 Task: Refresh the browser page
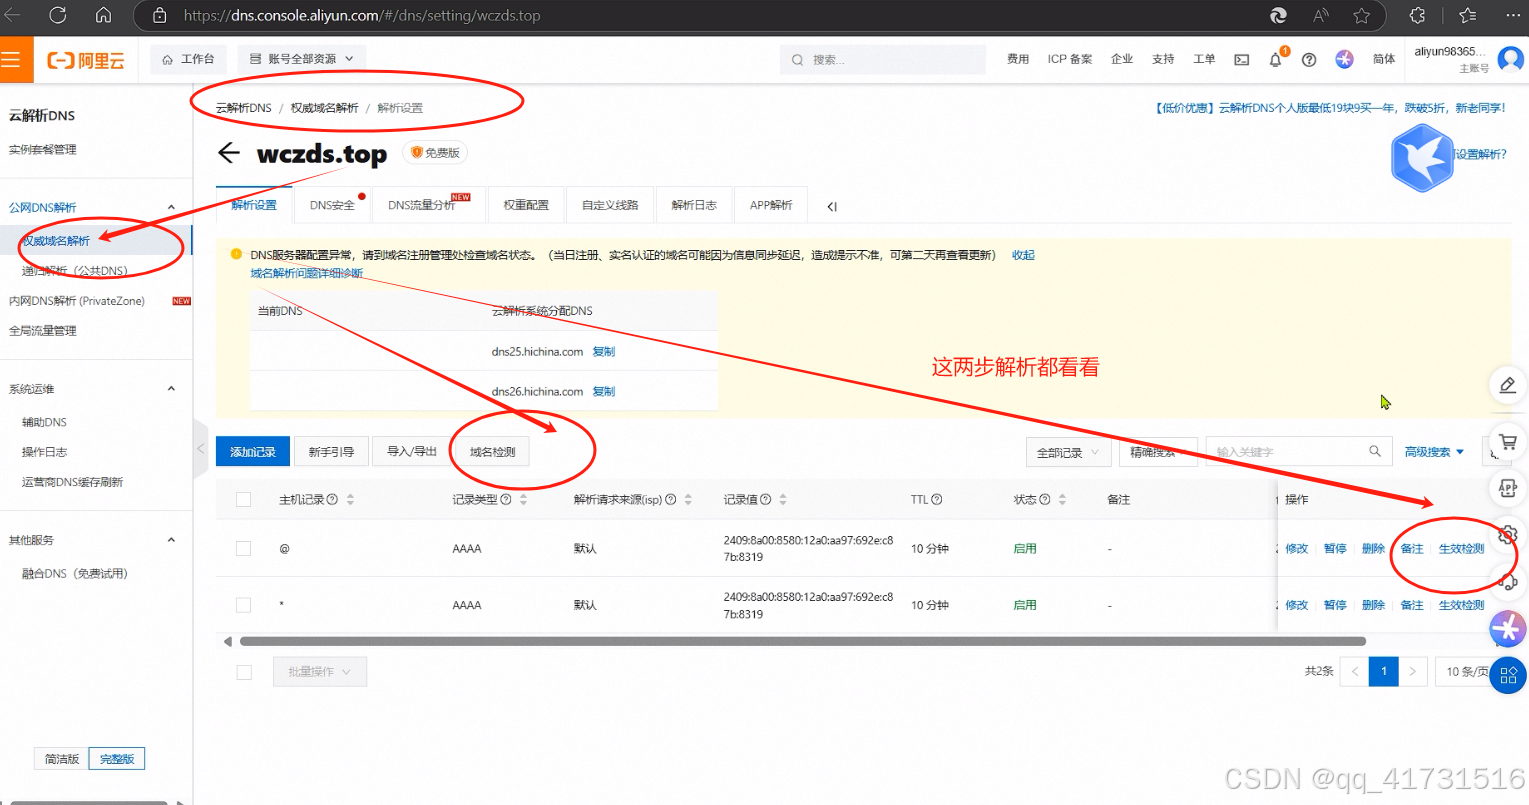pos(57,15)
